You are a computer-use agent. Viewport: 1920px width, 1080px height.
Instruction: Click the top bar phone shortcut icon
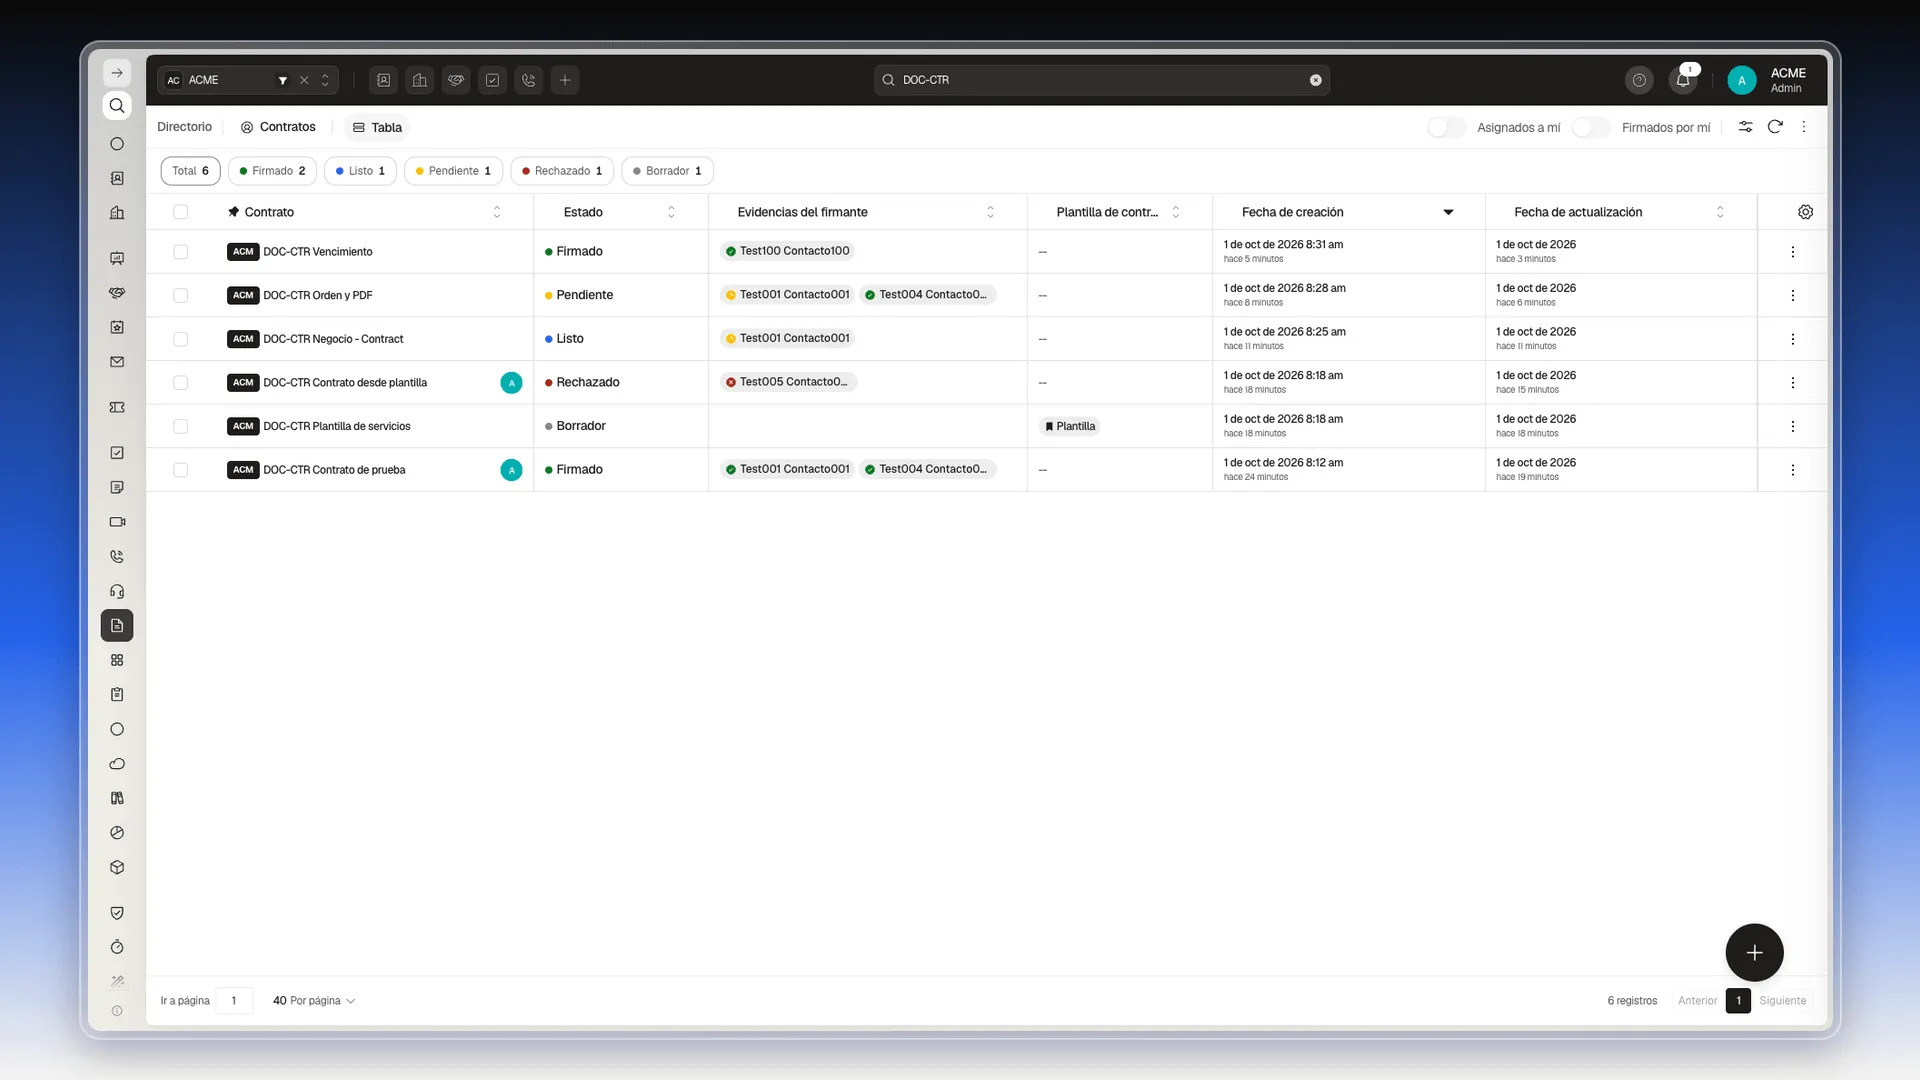529,80
